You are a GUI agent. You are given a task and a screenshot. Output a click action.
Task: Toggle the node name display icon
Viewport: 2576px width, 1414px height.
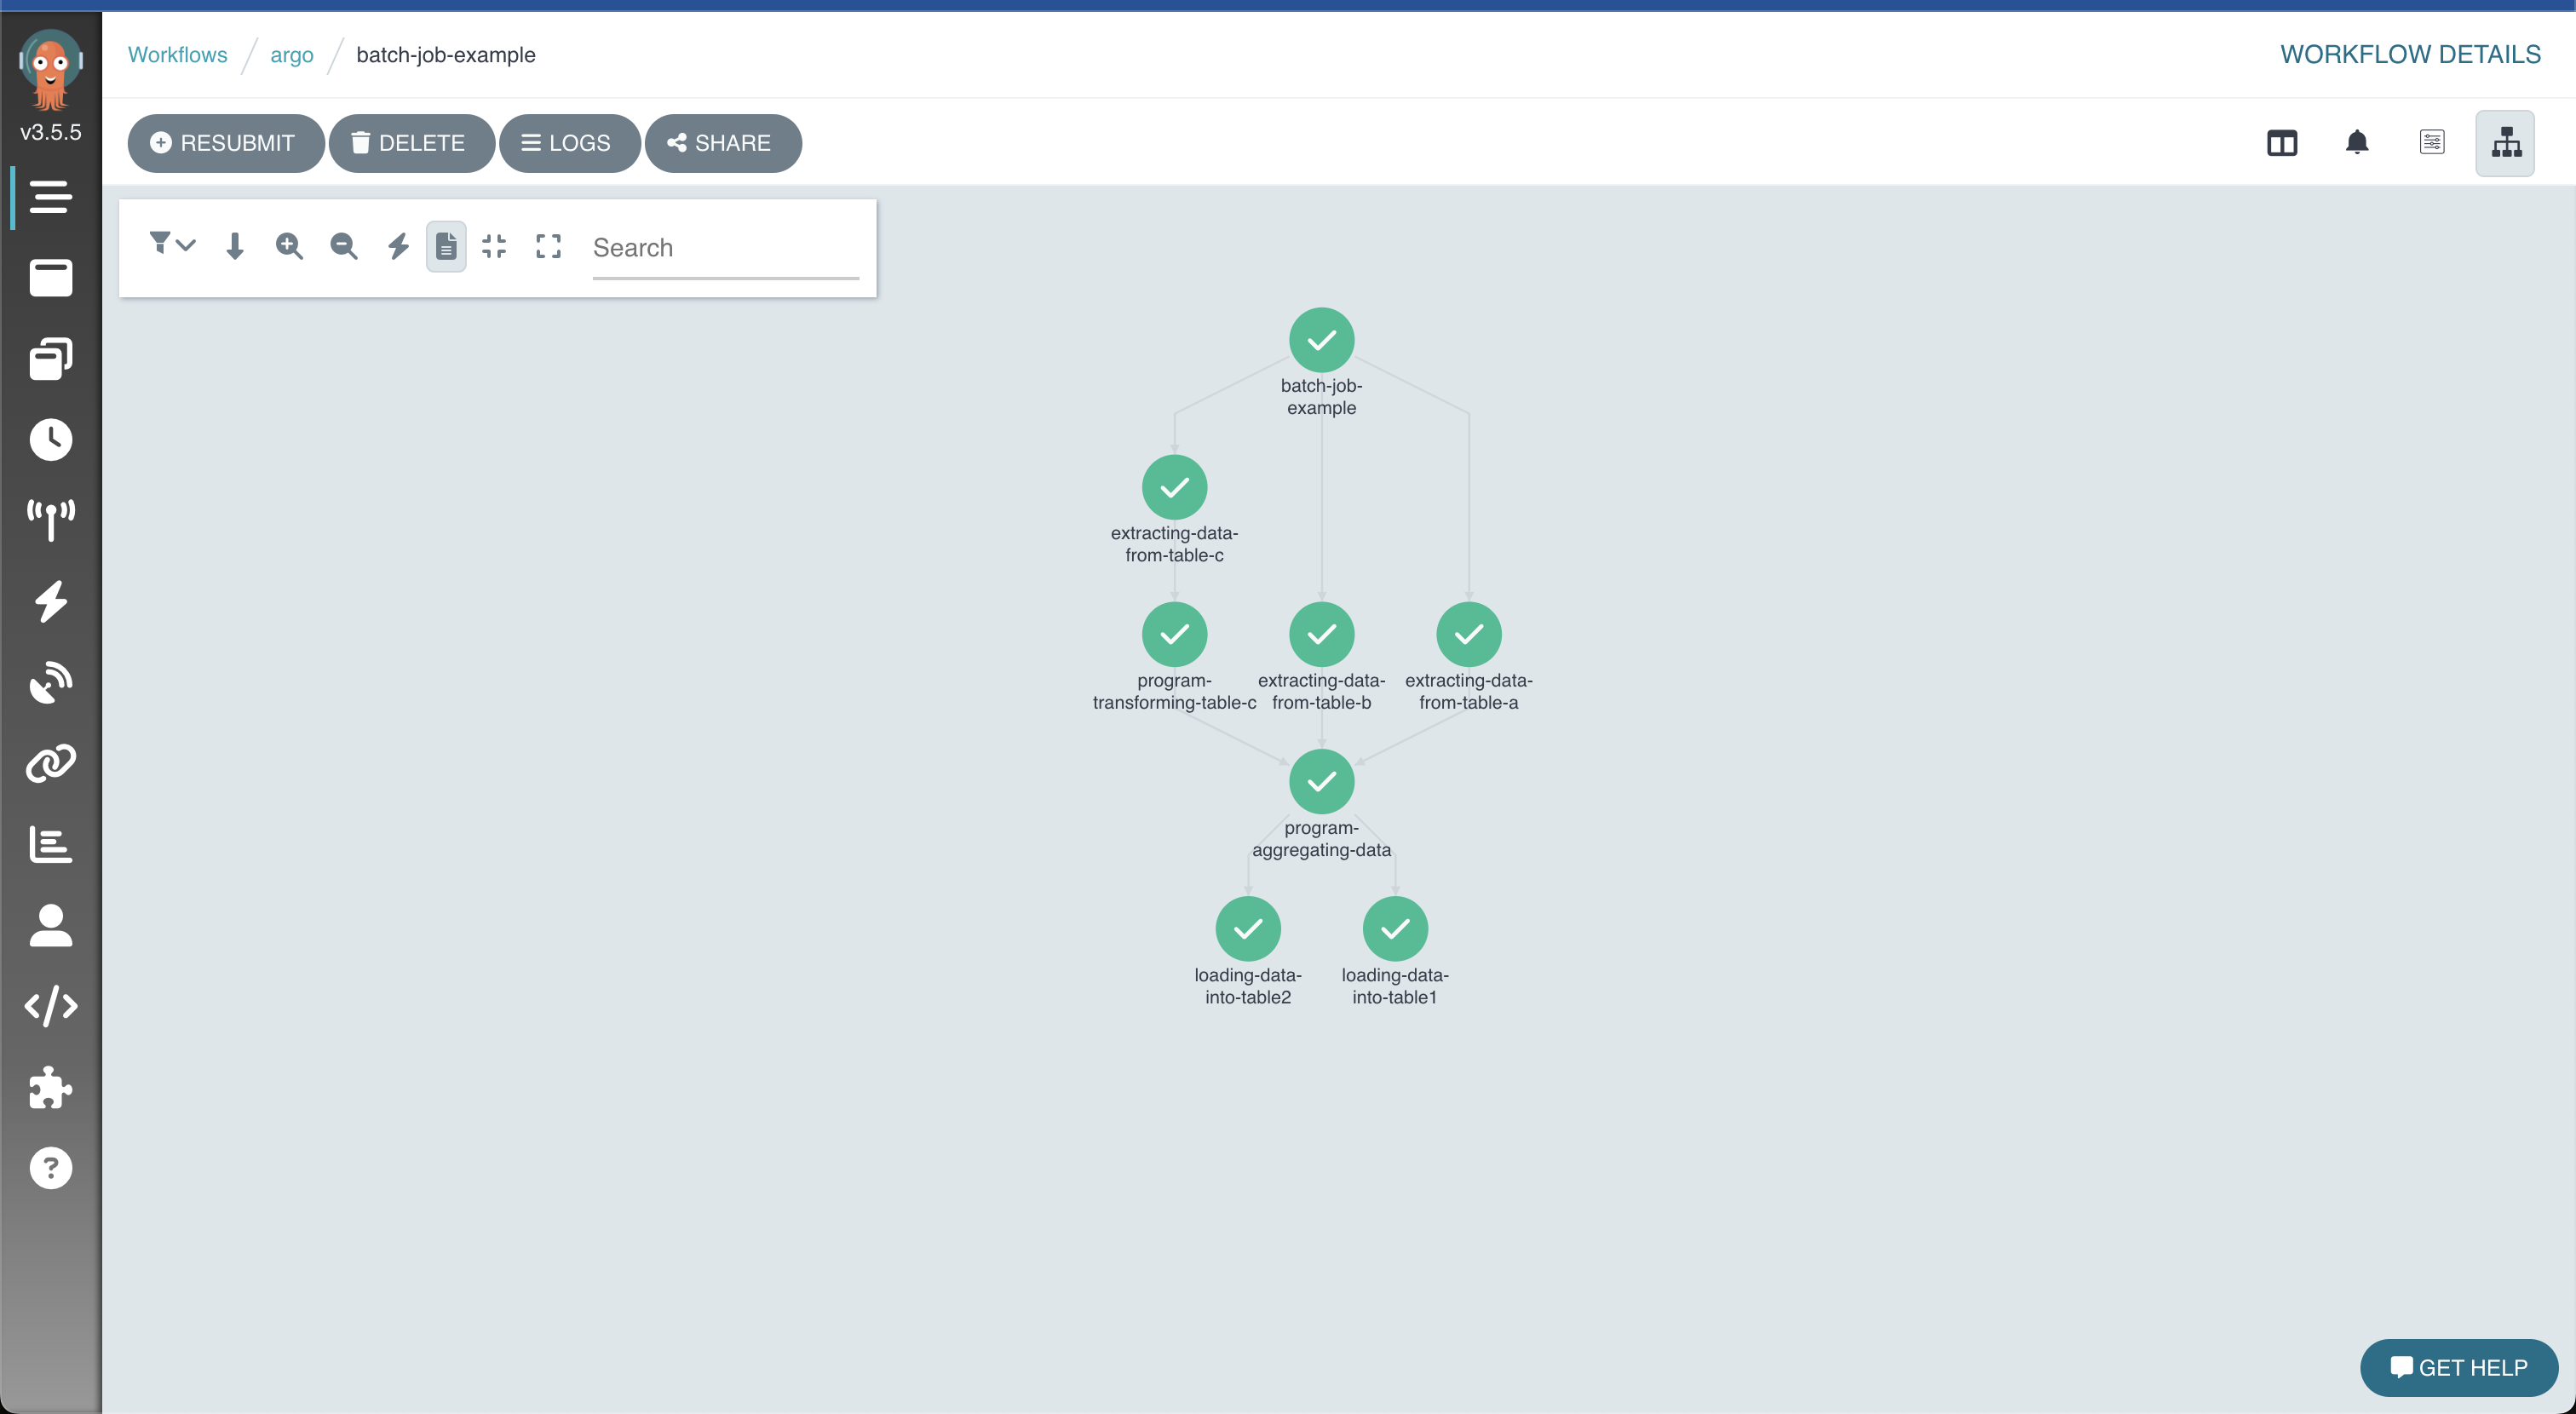(446, 246)
